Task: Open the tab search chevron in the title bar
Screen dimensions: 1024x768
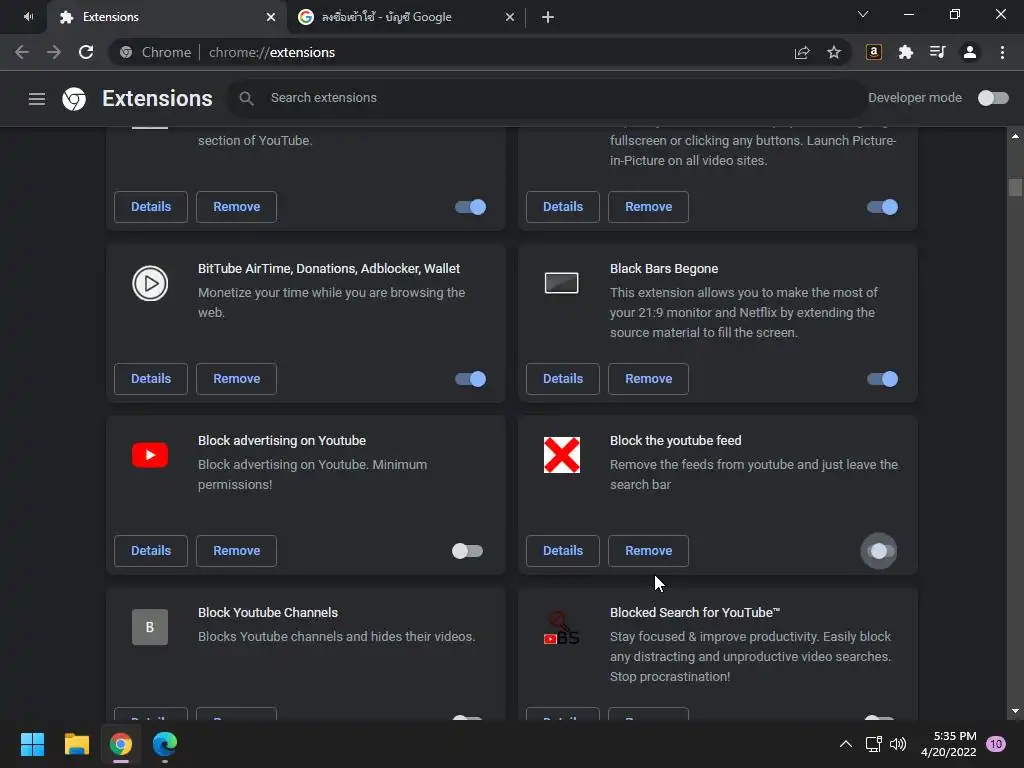Action: pyautogui.click(x=863, y=14)
